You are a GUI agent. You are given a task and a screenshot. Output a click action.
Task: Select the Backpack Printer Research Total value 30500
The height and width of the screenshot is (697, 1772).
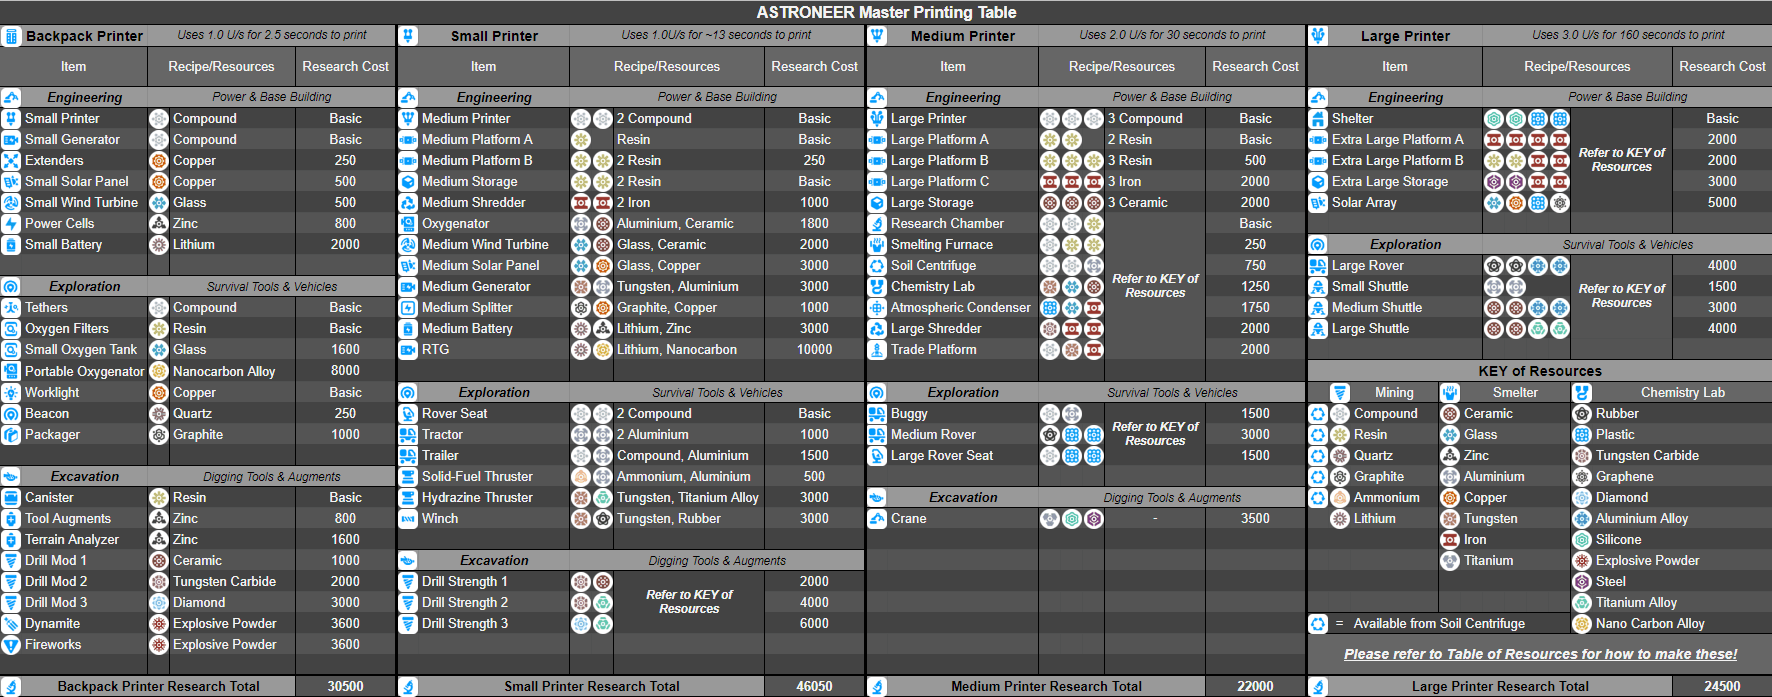pos(345,686)
